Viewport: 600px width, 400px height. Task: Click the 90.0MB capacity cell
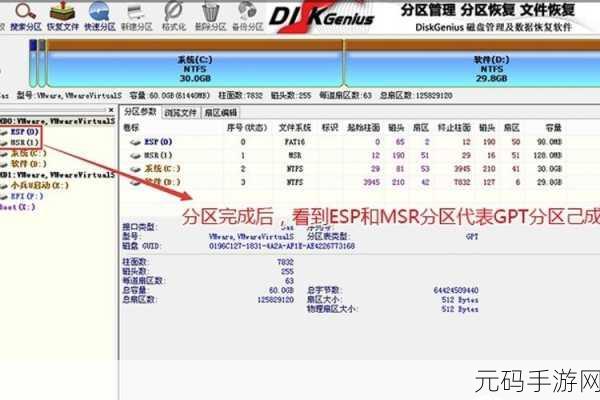pyautogui.click(x=549, y=142)
